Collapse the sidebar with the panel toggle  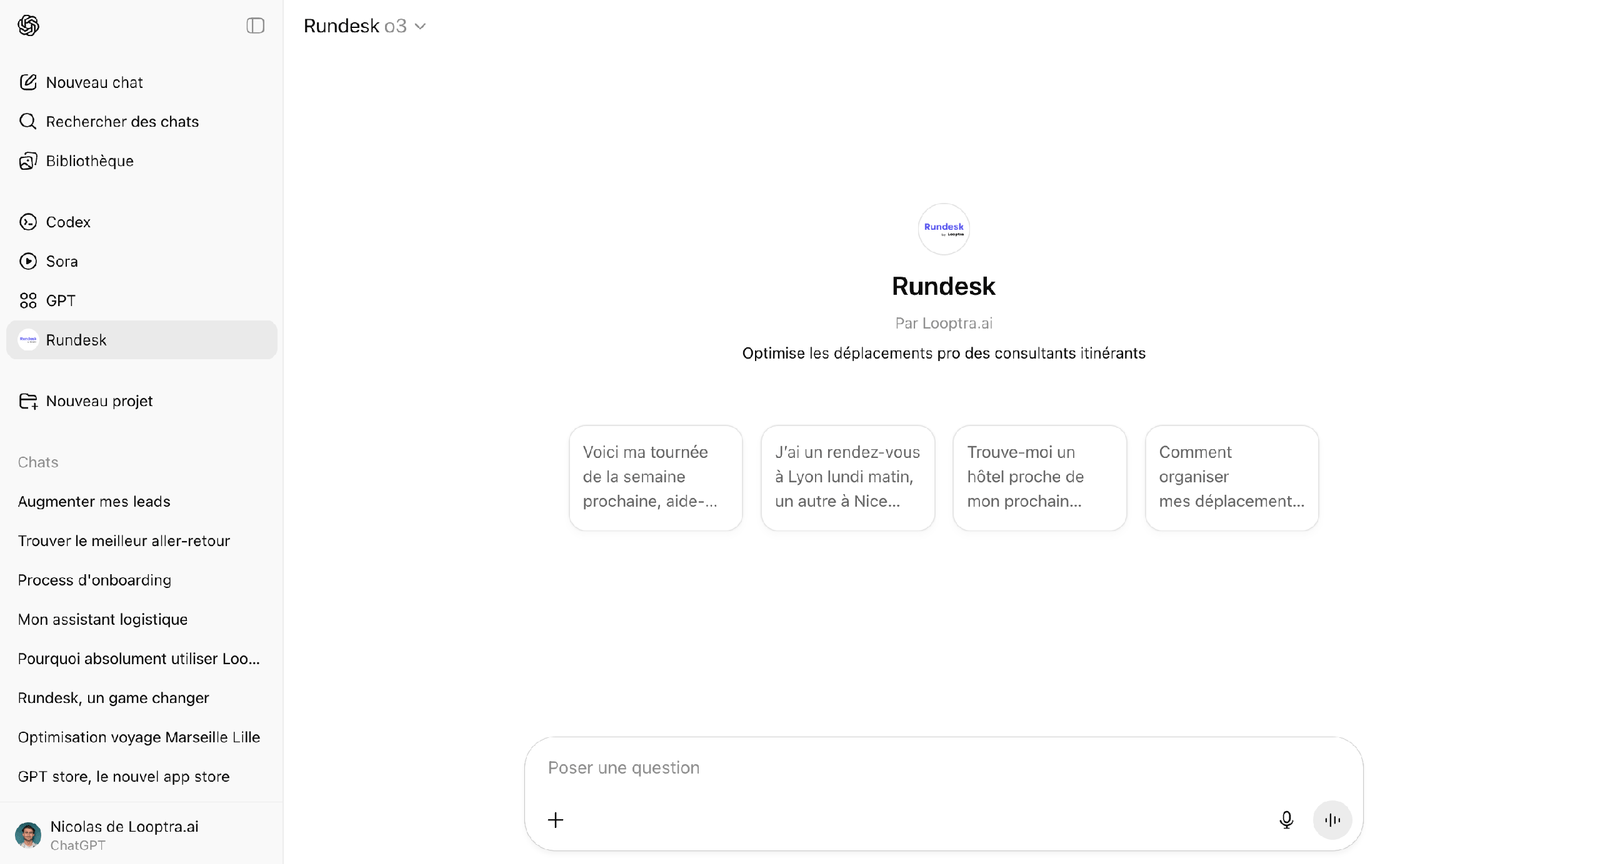click(x=255, y=26)
